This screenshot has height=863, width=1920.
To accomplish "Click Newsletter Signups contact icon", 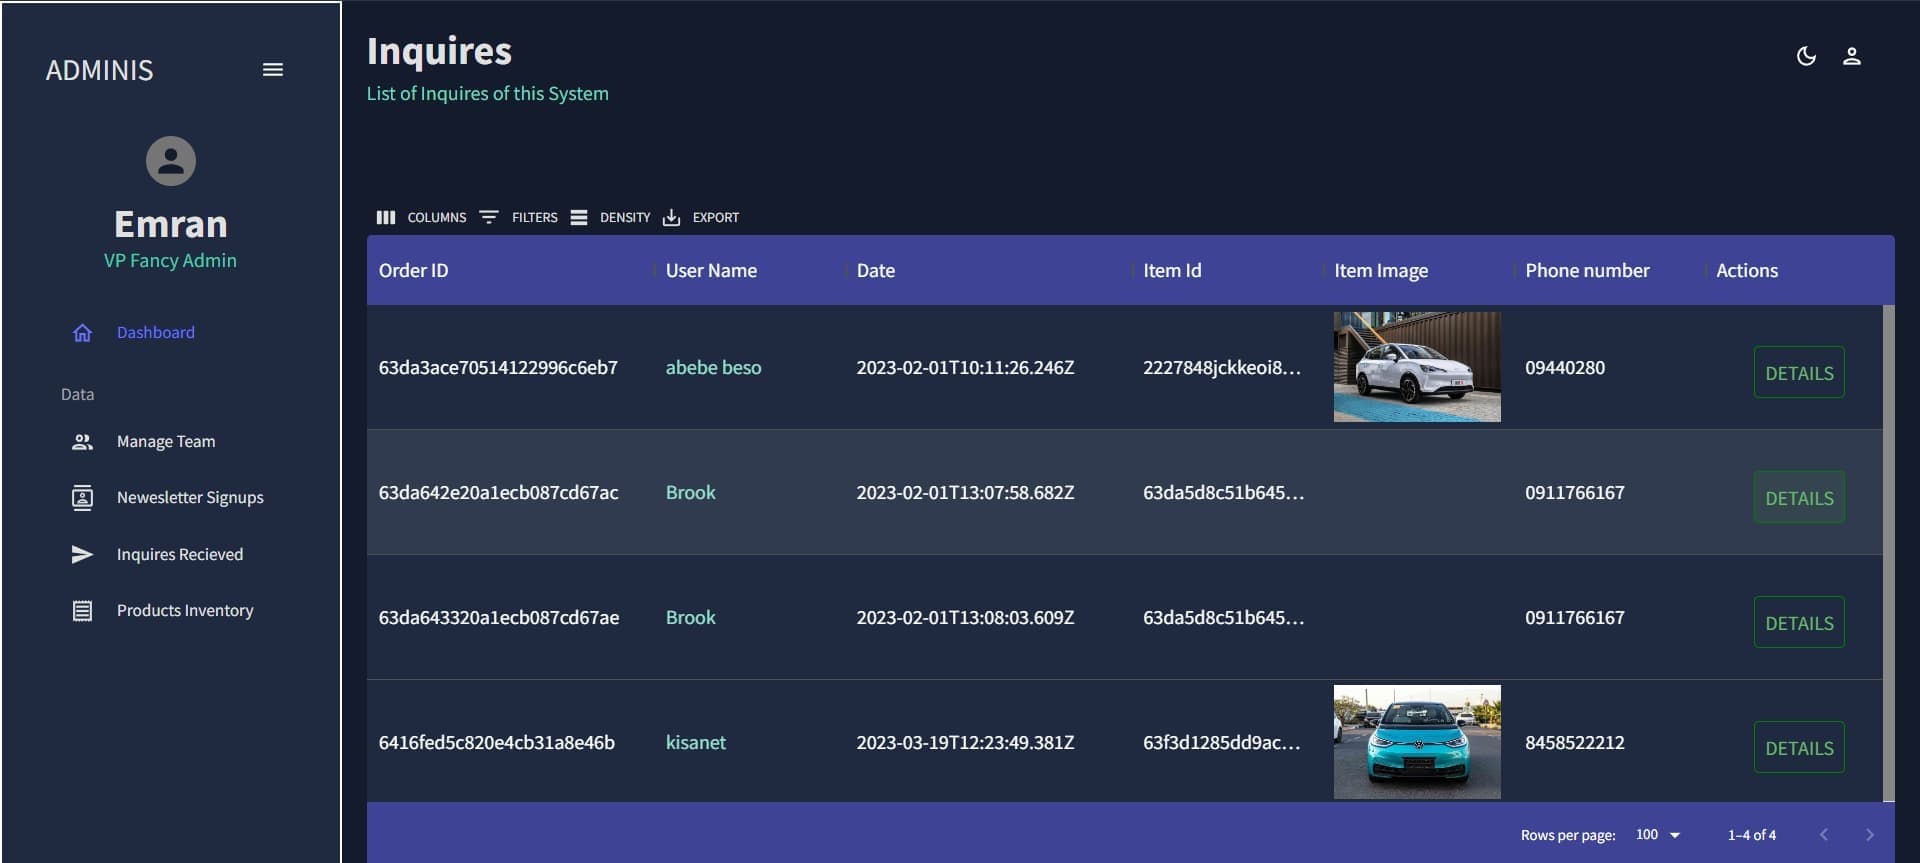I will click(x=82, y=498).
